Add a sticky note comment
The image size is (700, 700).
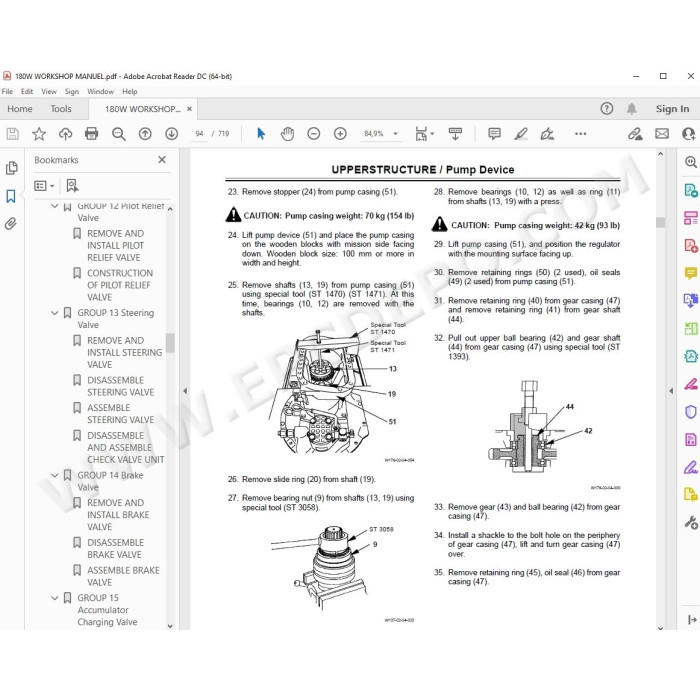(x=494, y=133)
